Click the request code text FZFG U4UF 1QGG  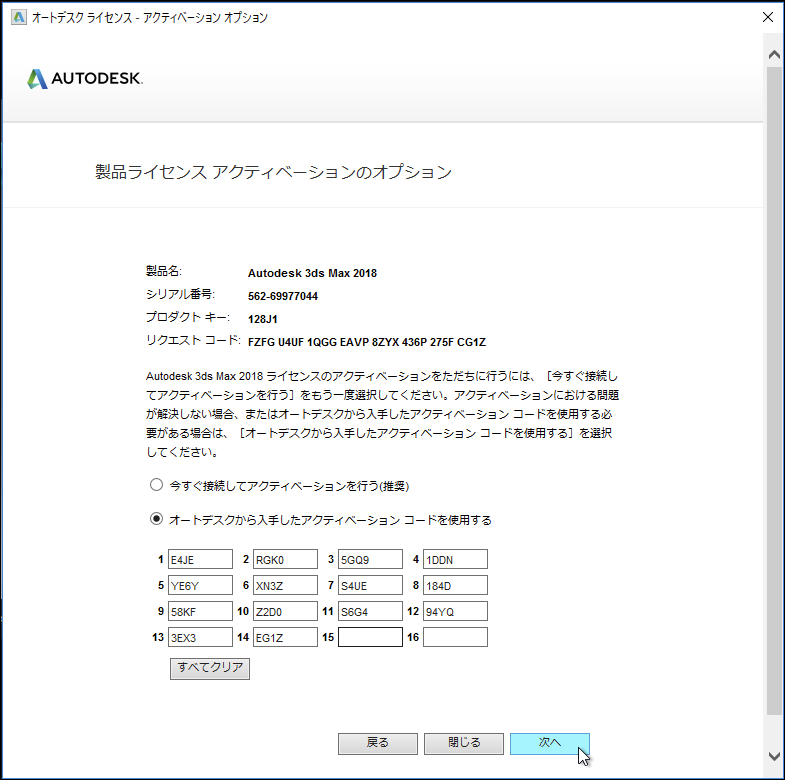point(292,342)
